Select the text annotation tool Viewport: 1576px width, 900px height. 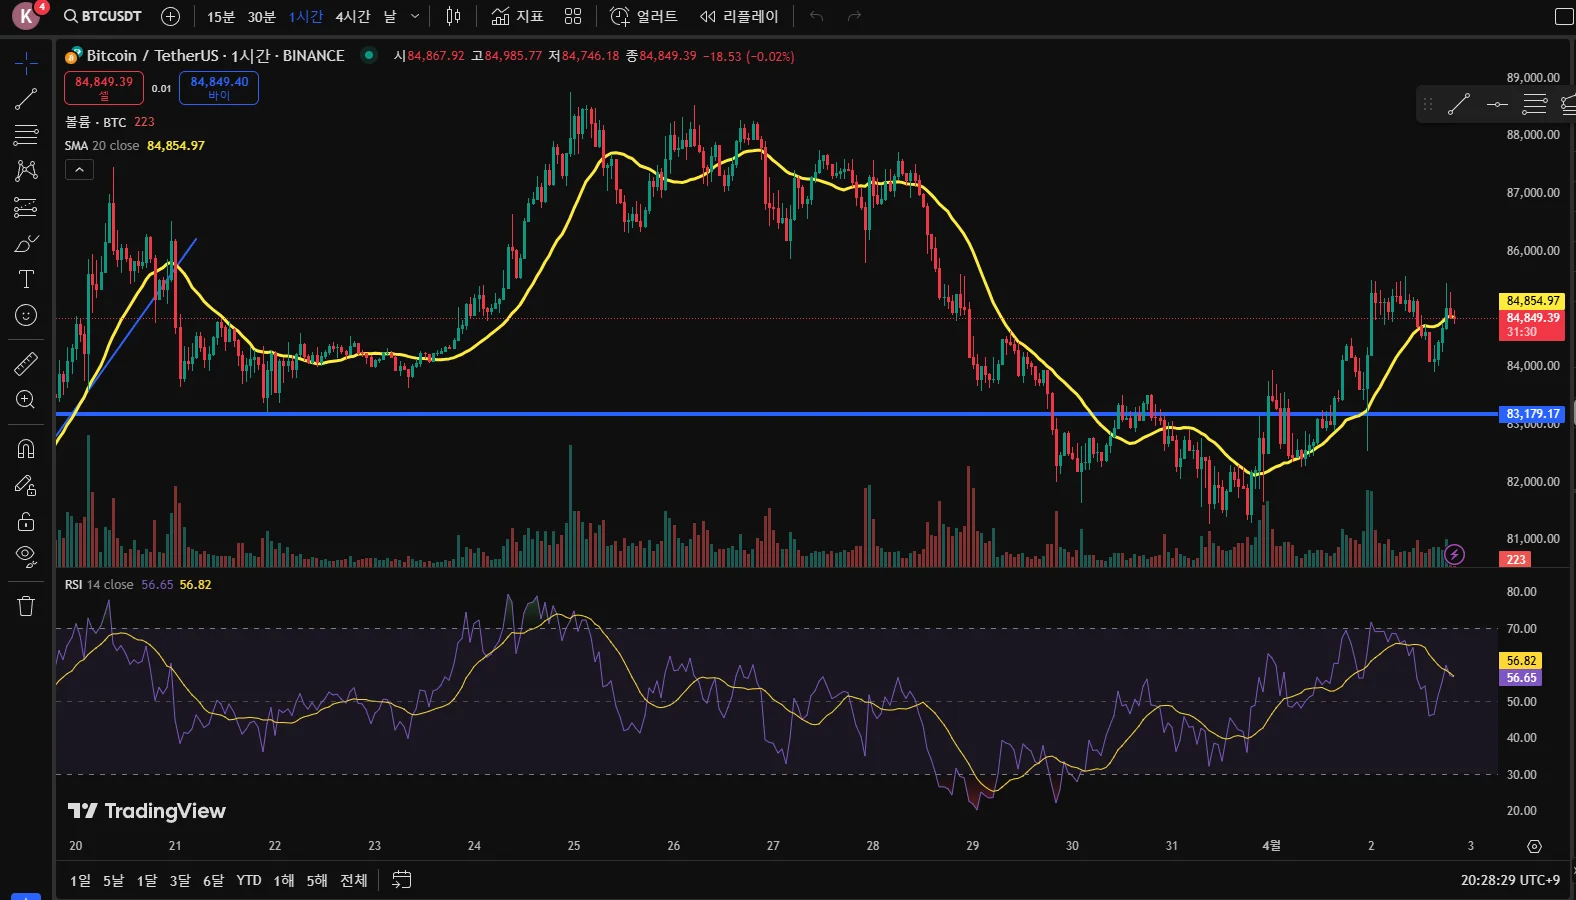26,279
